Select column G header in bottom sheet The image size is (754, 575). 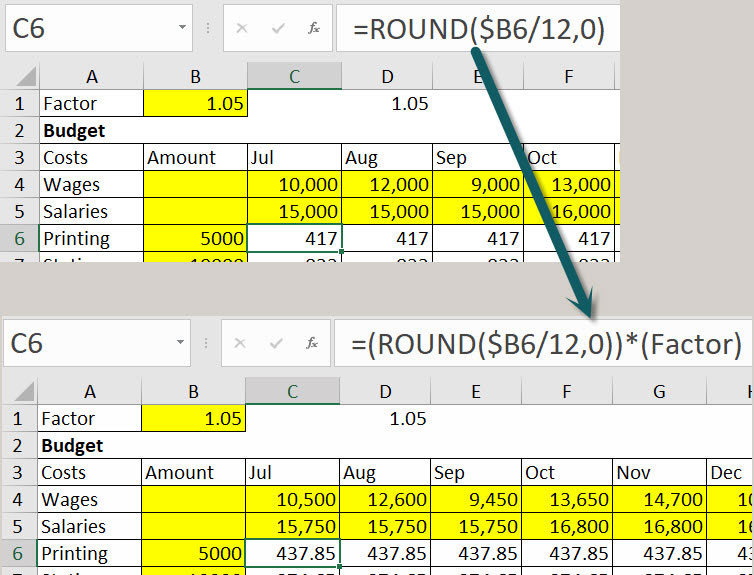(659, 392)
